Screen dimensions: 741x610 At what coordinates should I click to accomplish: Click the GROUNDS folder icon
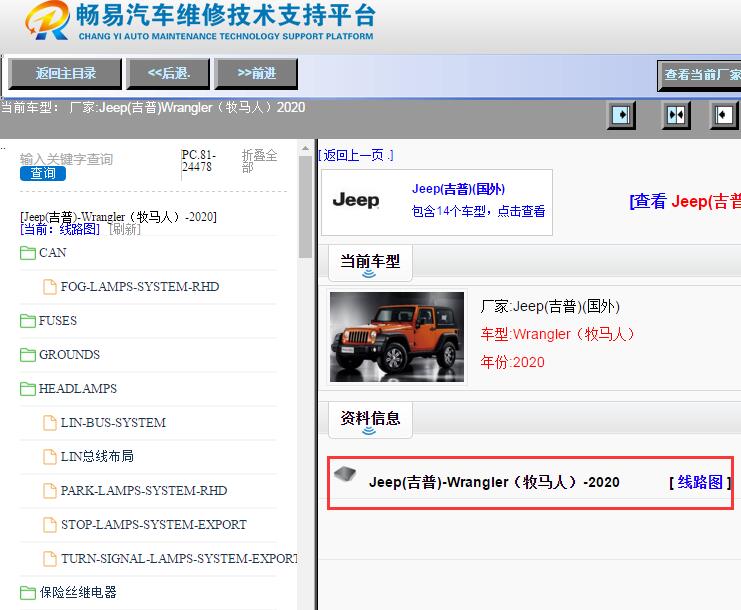[x=28, y=355]
